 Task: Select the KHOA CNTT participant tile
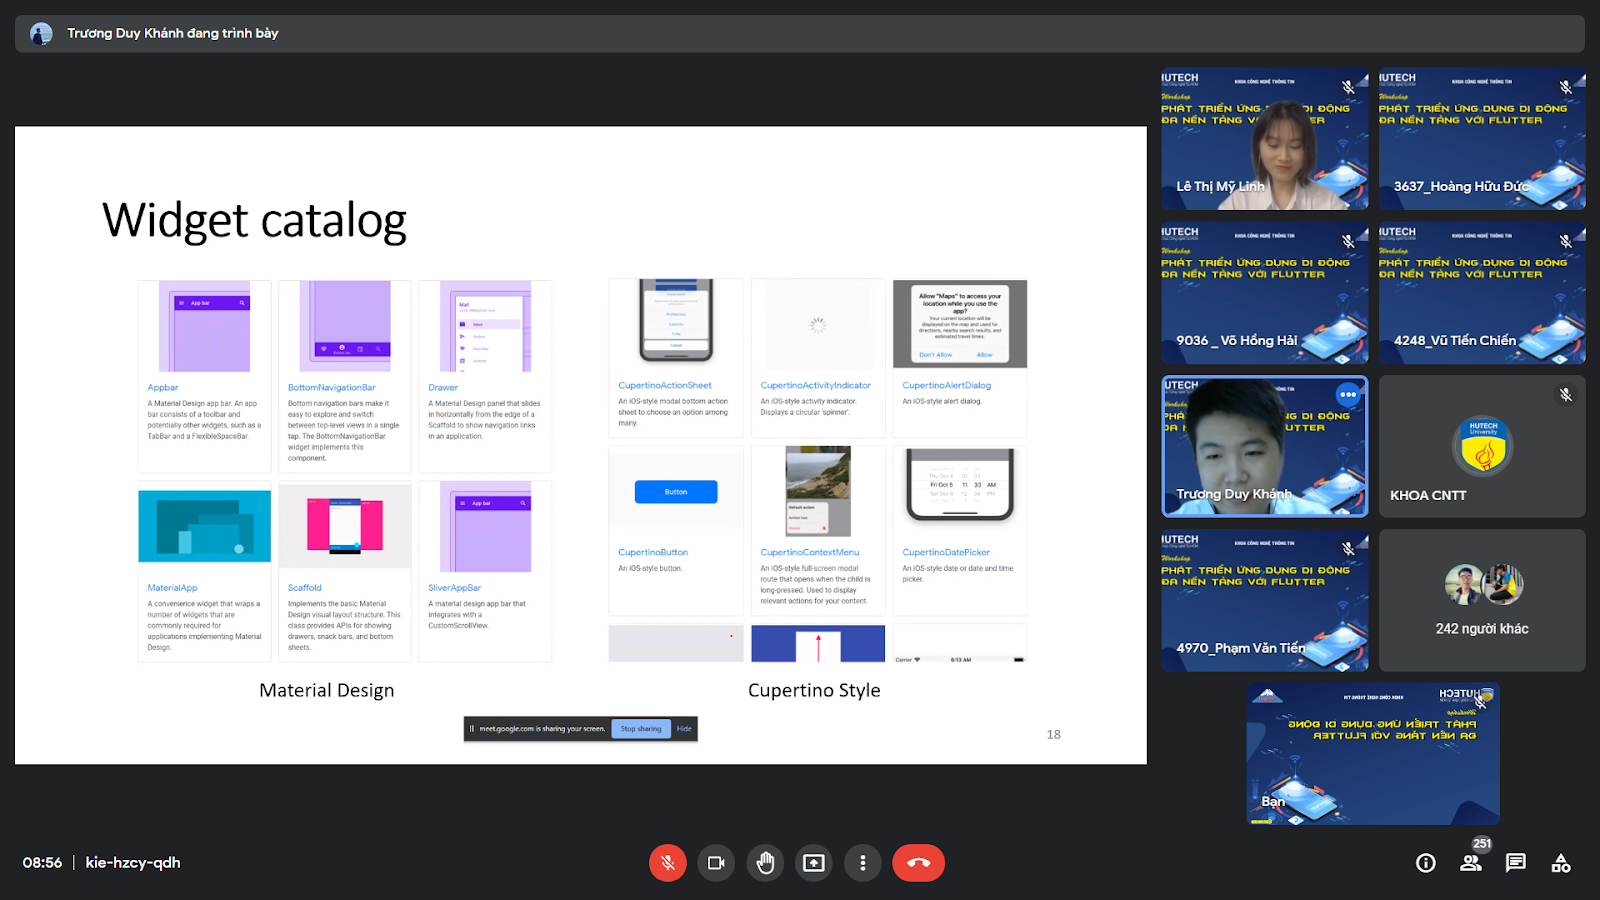(x=1482, y=446)
